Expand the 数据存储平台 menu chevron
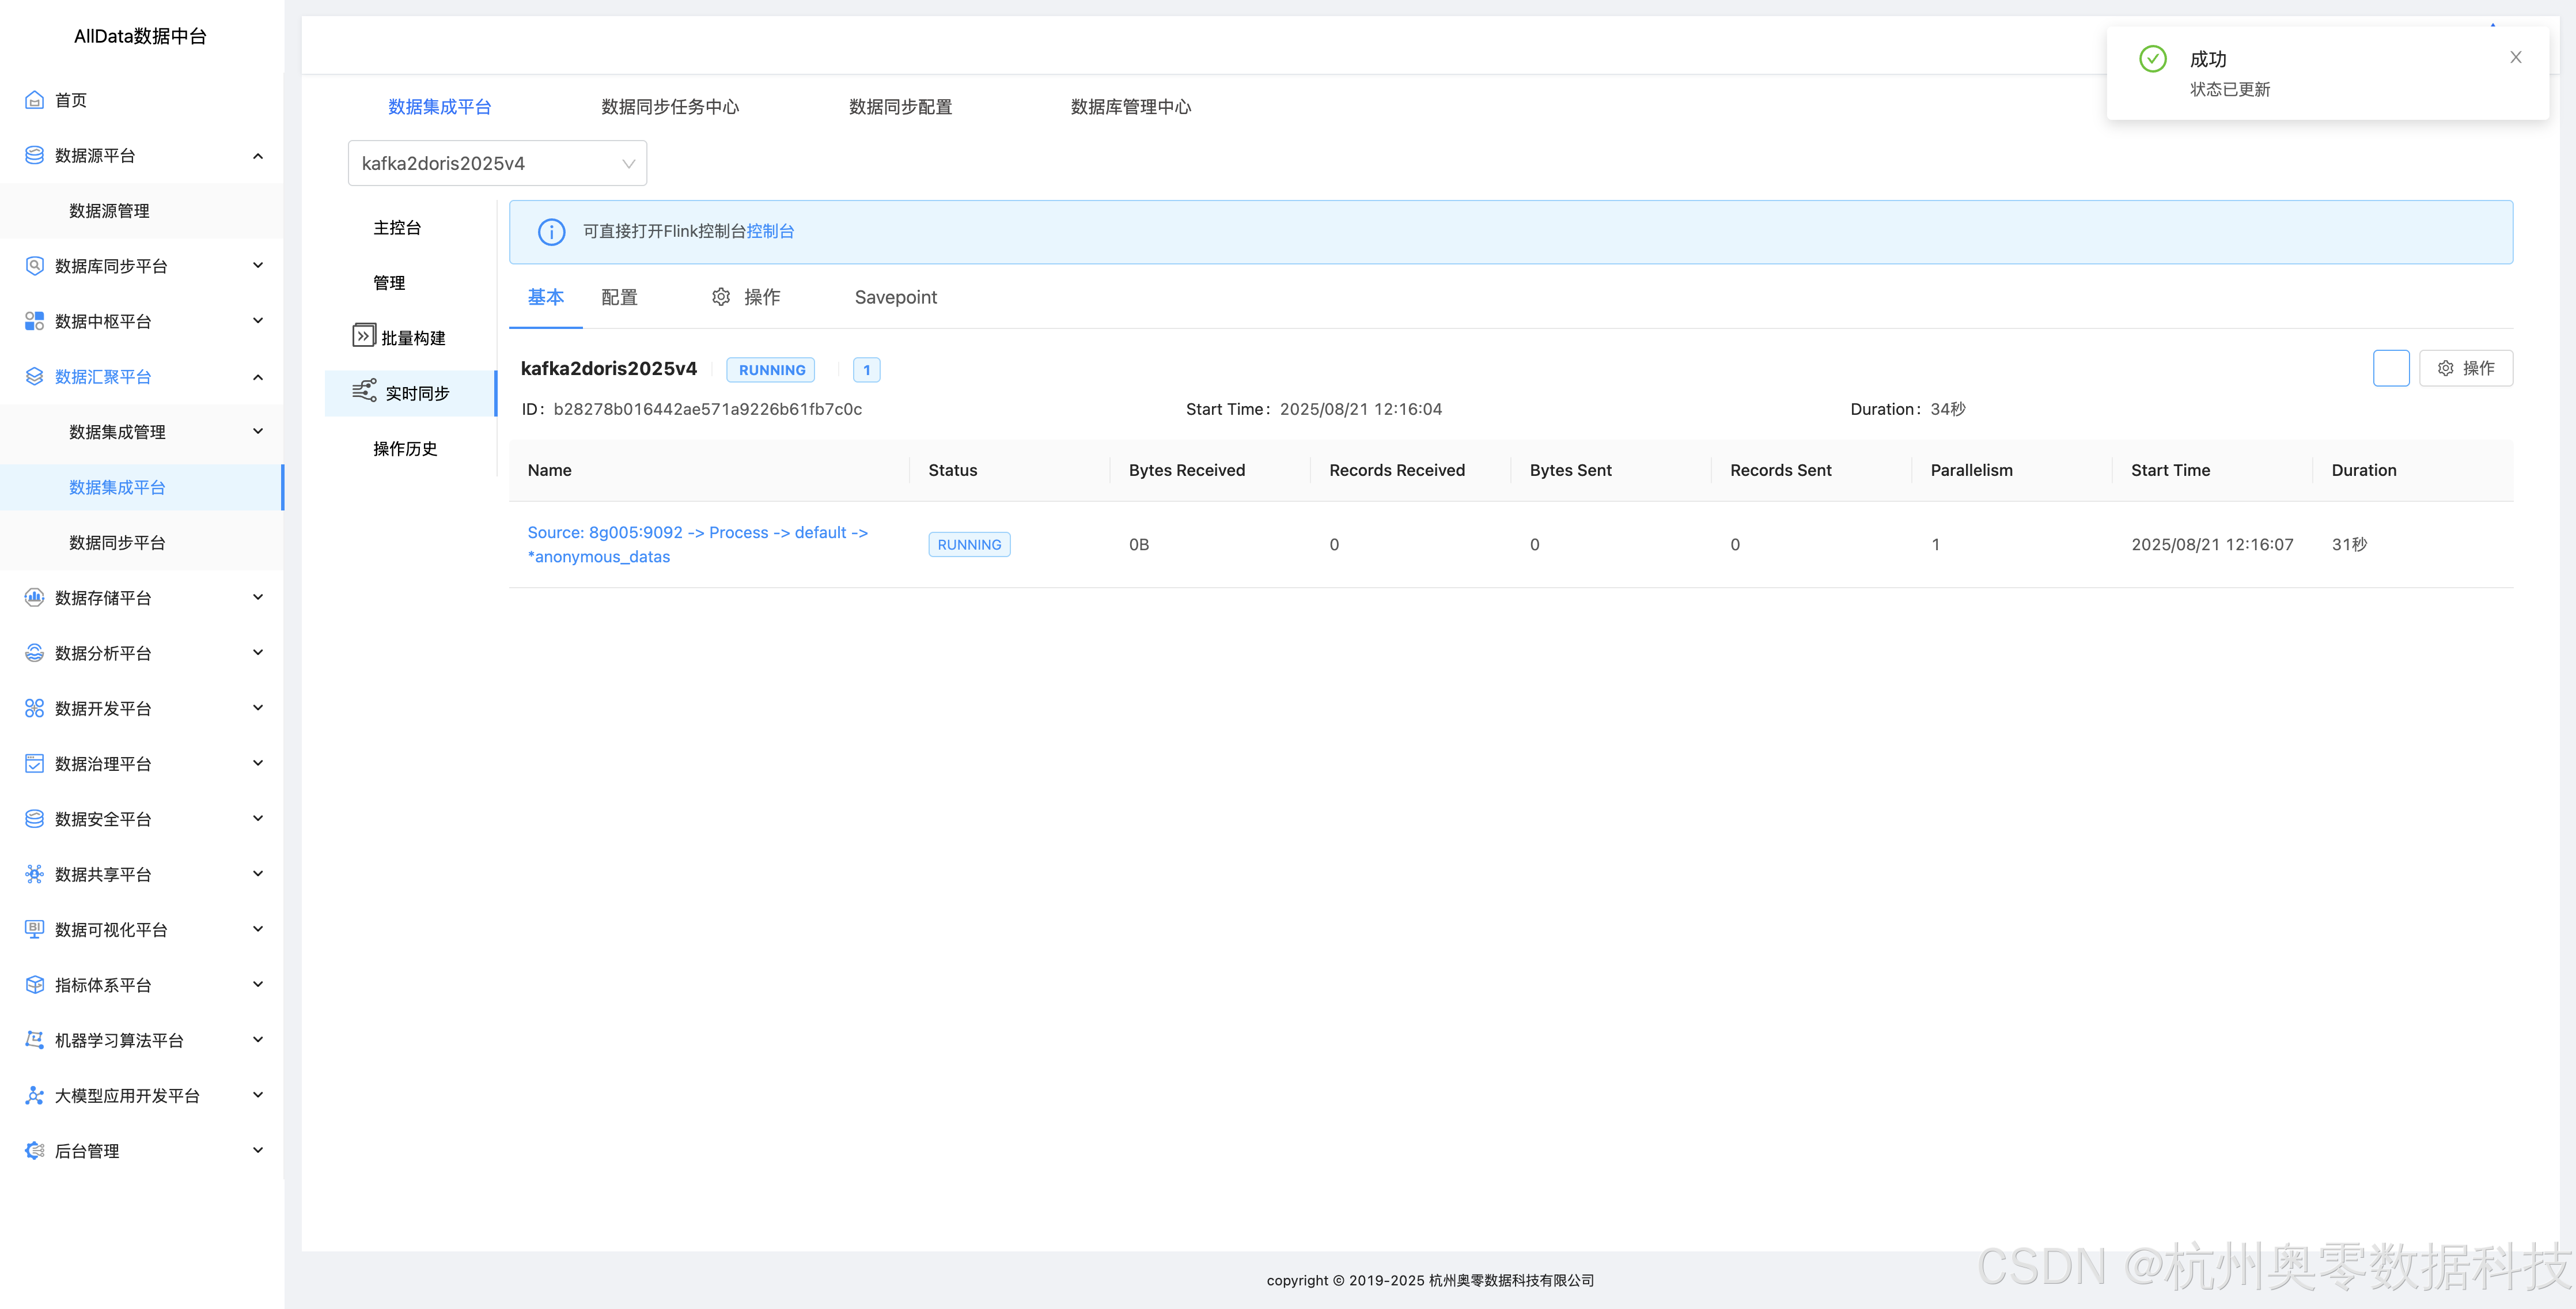The image size is (2576, 1309). coord(258,597)
